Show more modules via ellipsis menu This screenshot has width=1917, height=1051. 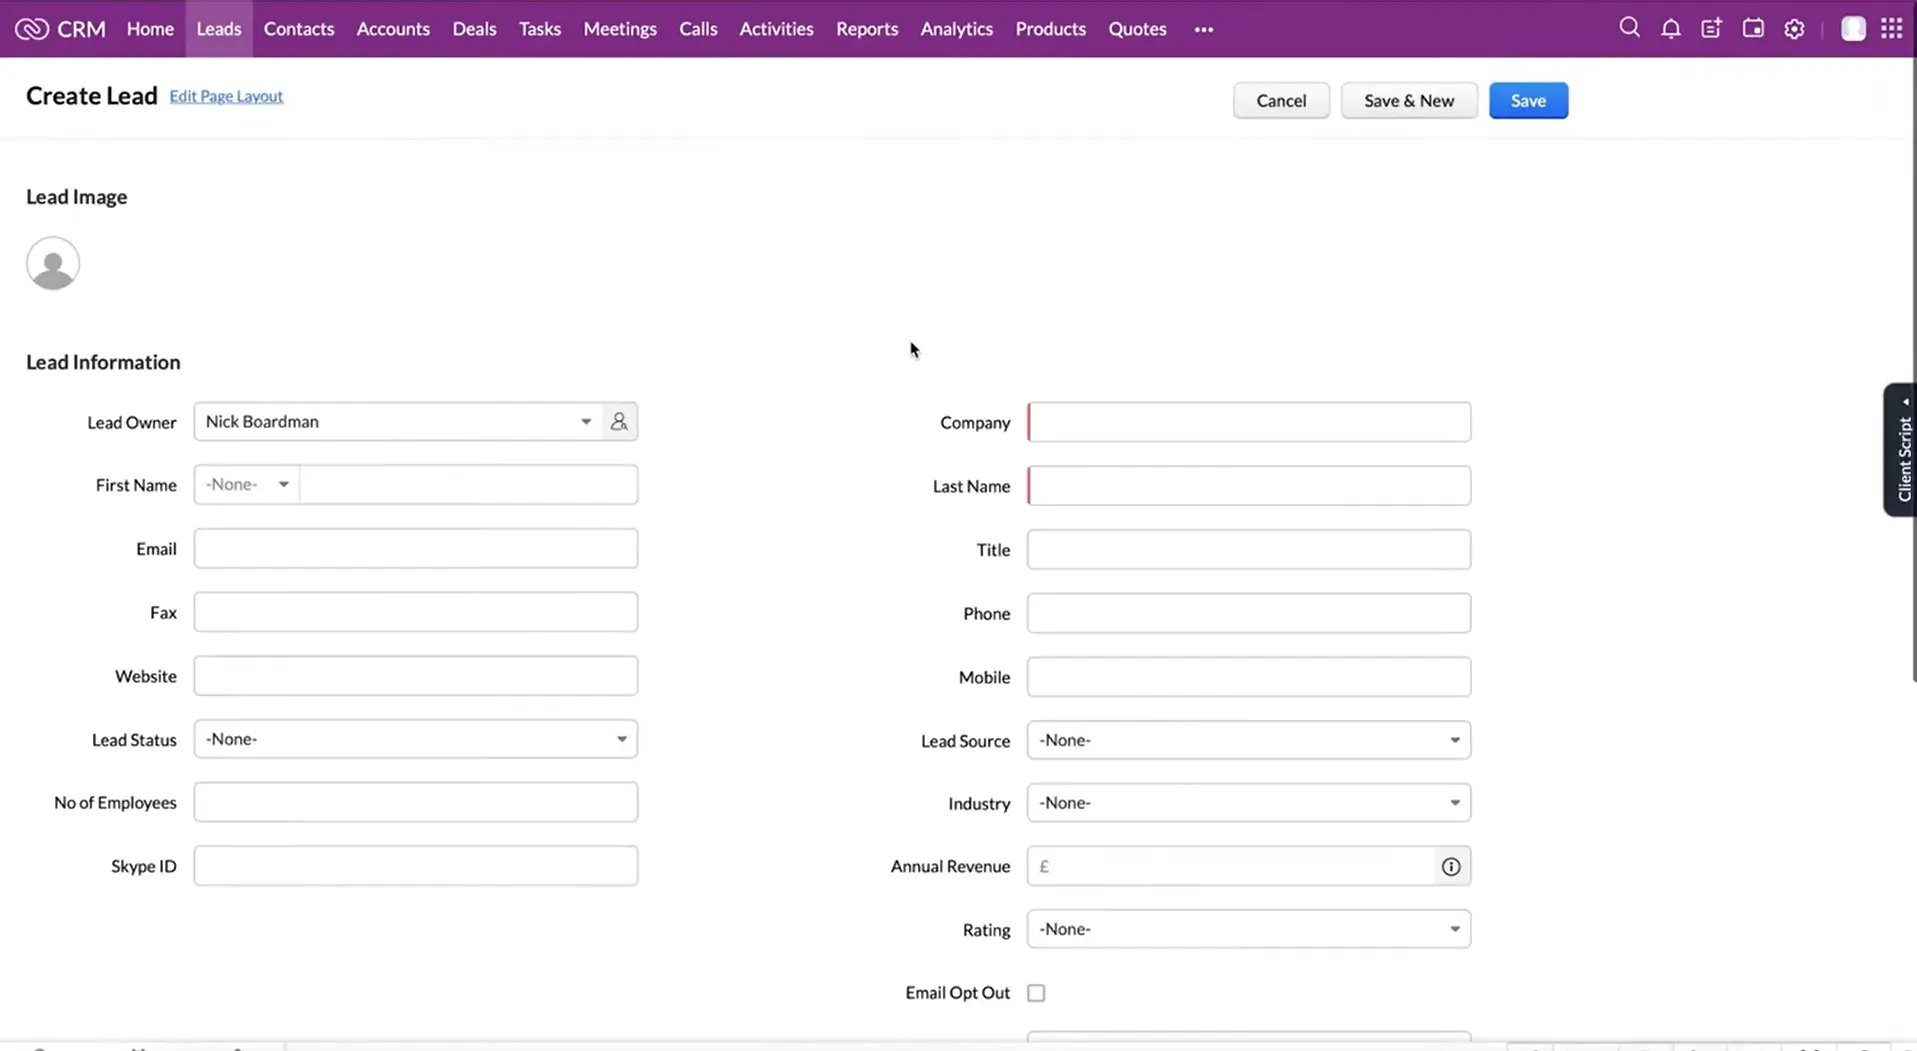1203,29
